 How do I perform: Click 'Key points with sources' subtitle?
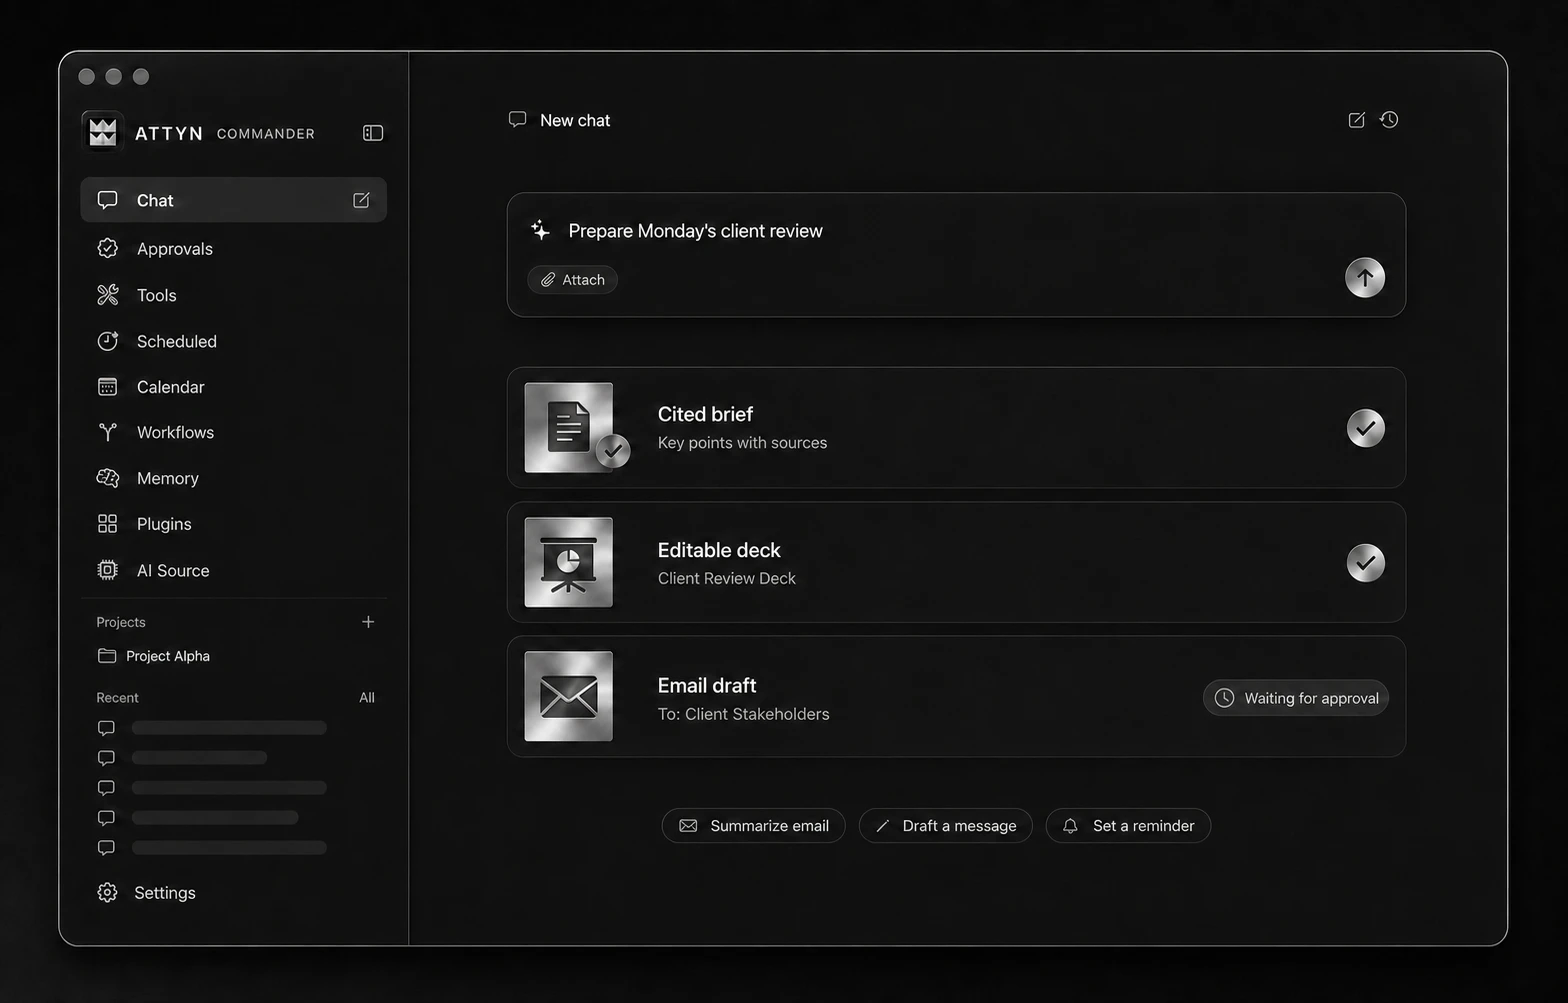pyautogui.click(x=743, y=443)
